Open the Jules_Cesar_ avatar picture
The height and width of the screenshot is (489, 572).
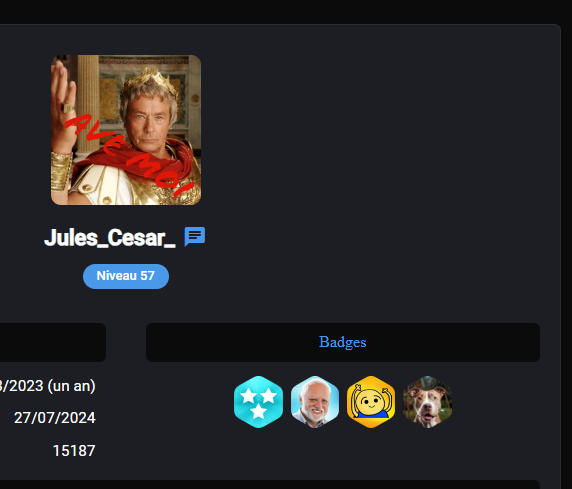click(126, 130)
